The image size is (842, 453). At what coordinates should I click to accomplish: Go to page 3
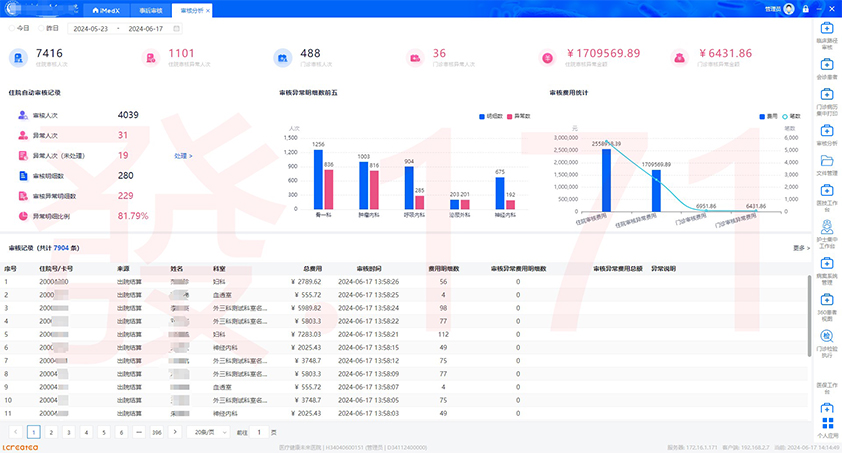coord(68,432)
